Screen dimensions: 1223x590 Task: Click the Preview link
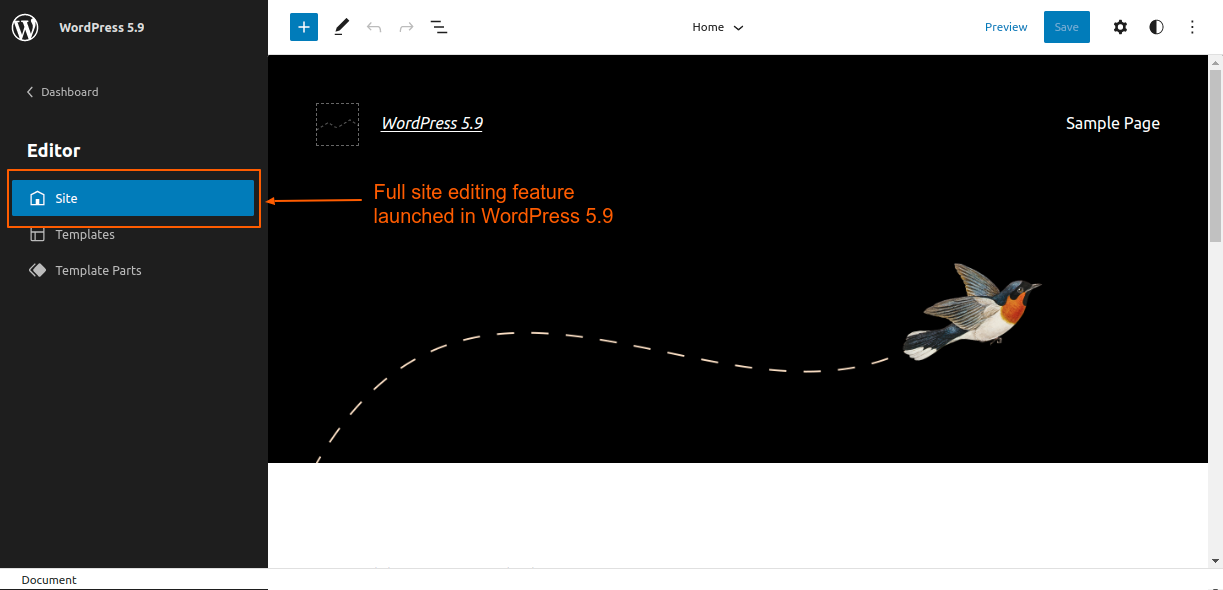tap(1006, 27)
